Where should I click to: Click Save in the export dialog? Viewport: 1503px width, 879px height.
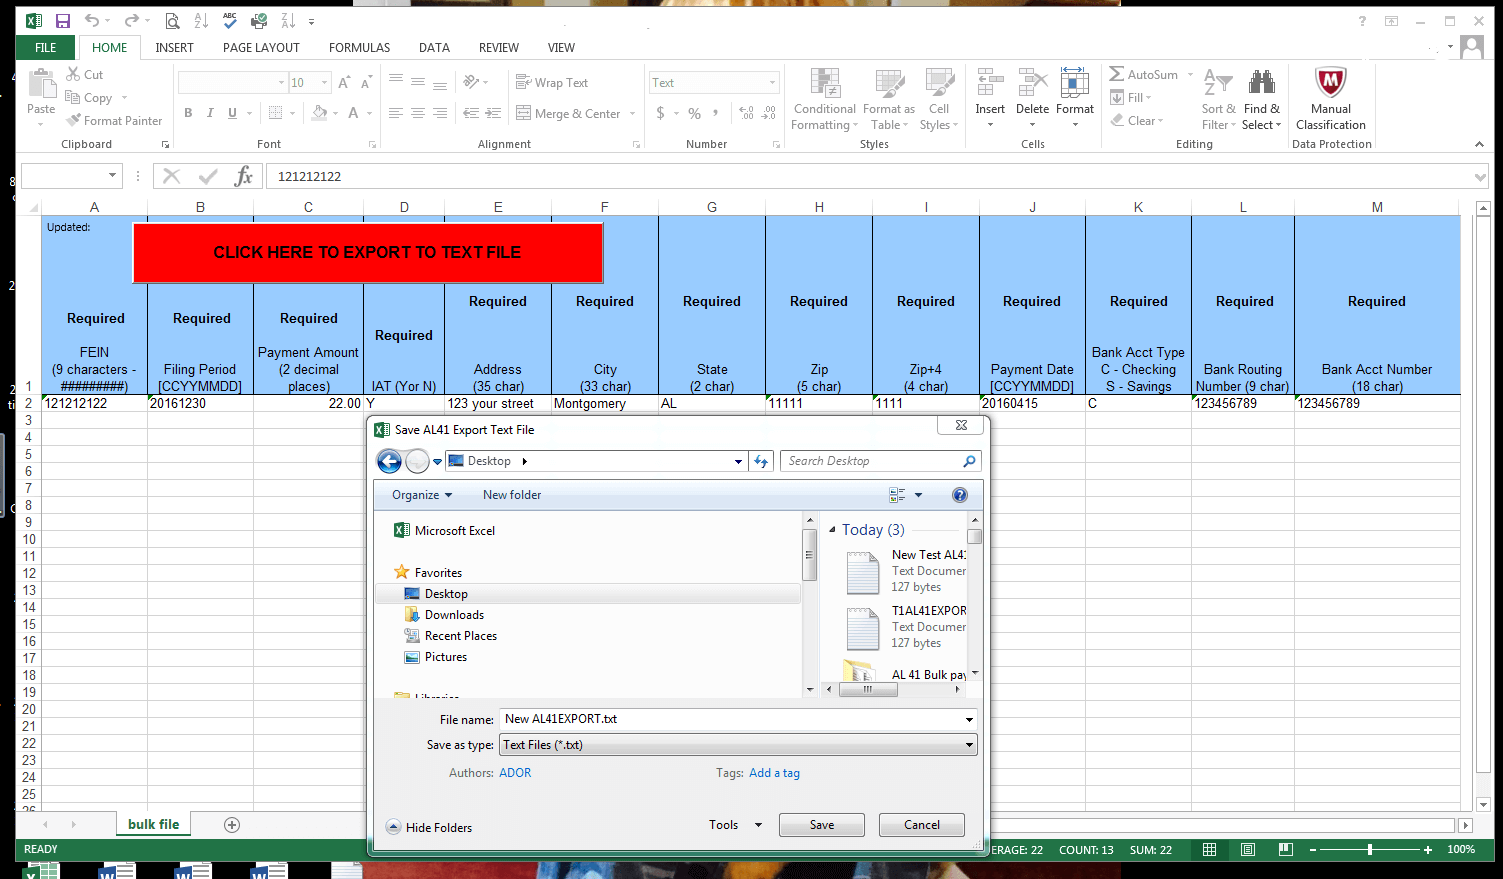[x=822, y=825]
